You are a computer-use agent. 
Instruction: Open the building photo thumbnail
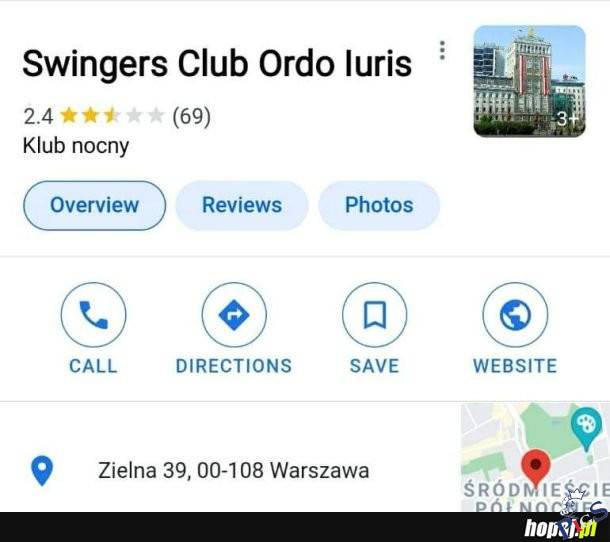tap(529, 81)
